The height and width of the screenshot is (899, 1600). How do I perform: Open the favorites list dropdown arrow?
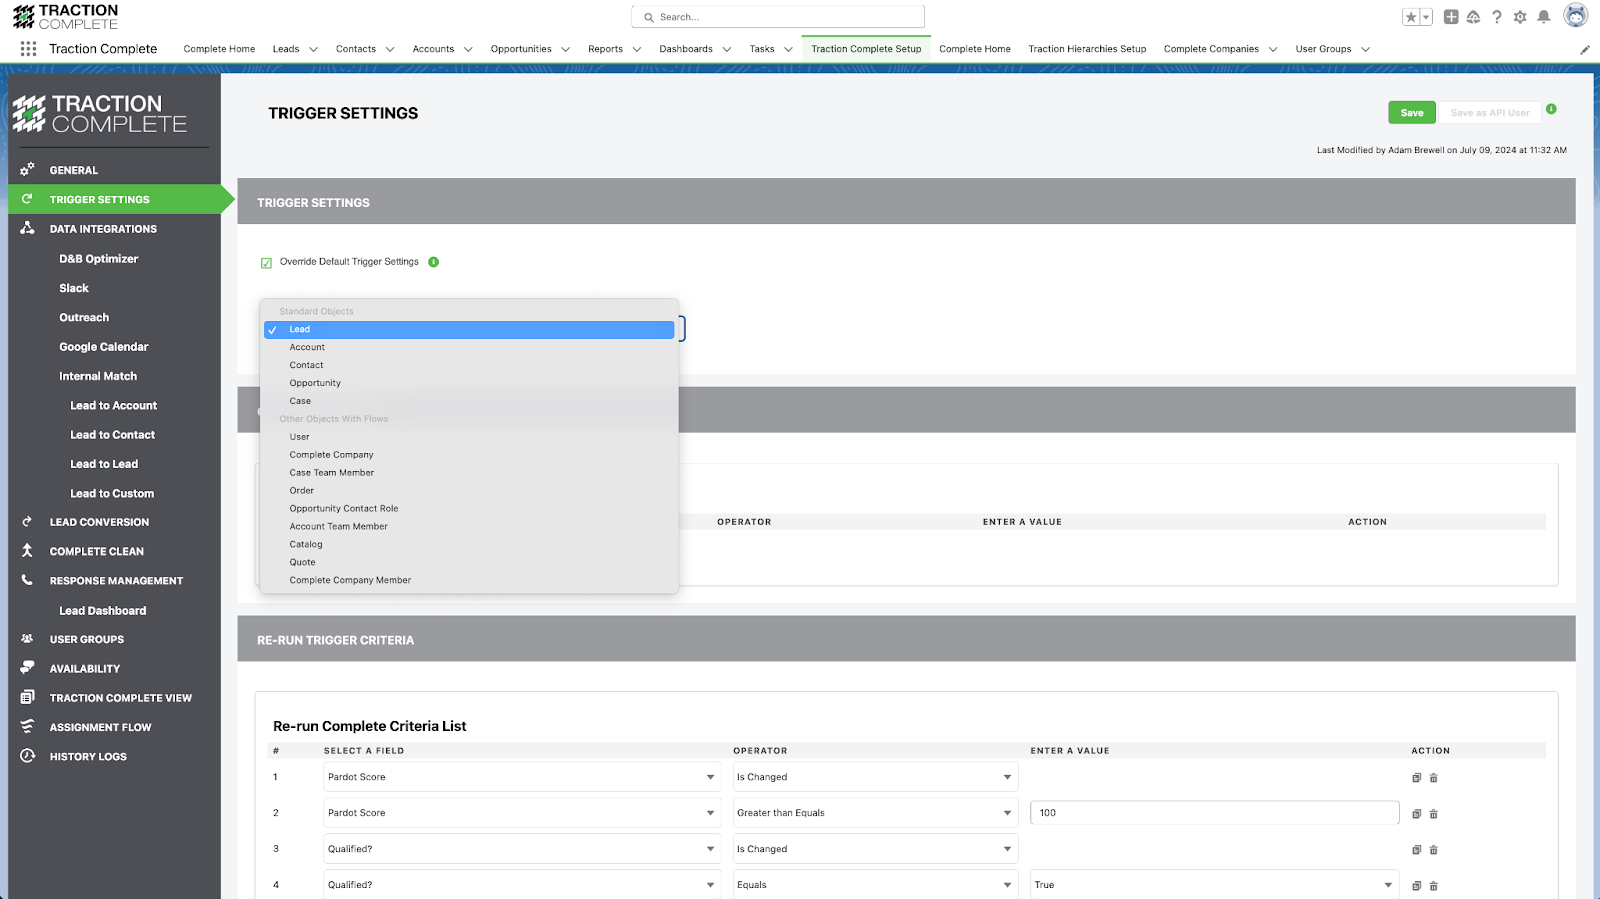[1426, 17]
